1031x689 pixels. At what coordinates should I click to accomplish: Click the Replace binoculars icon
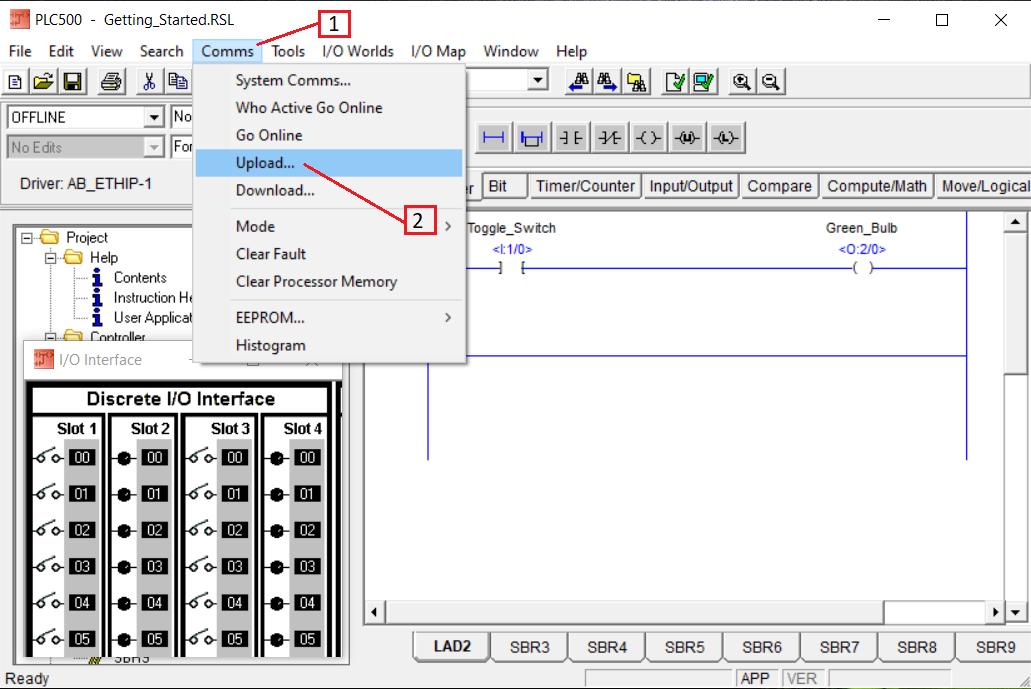(636, 82)
